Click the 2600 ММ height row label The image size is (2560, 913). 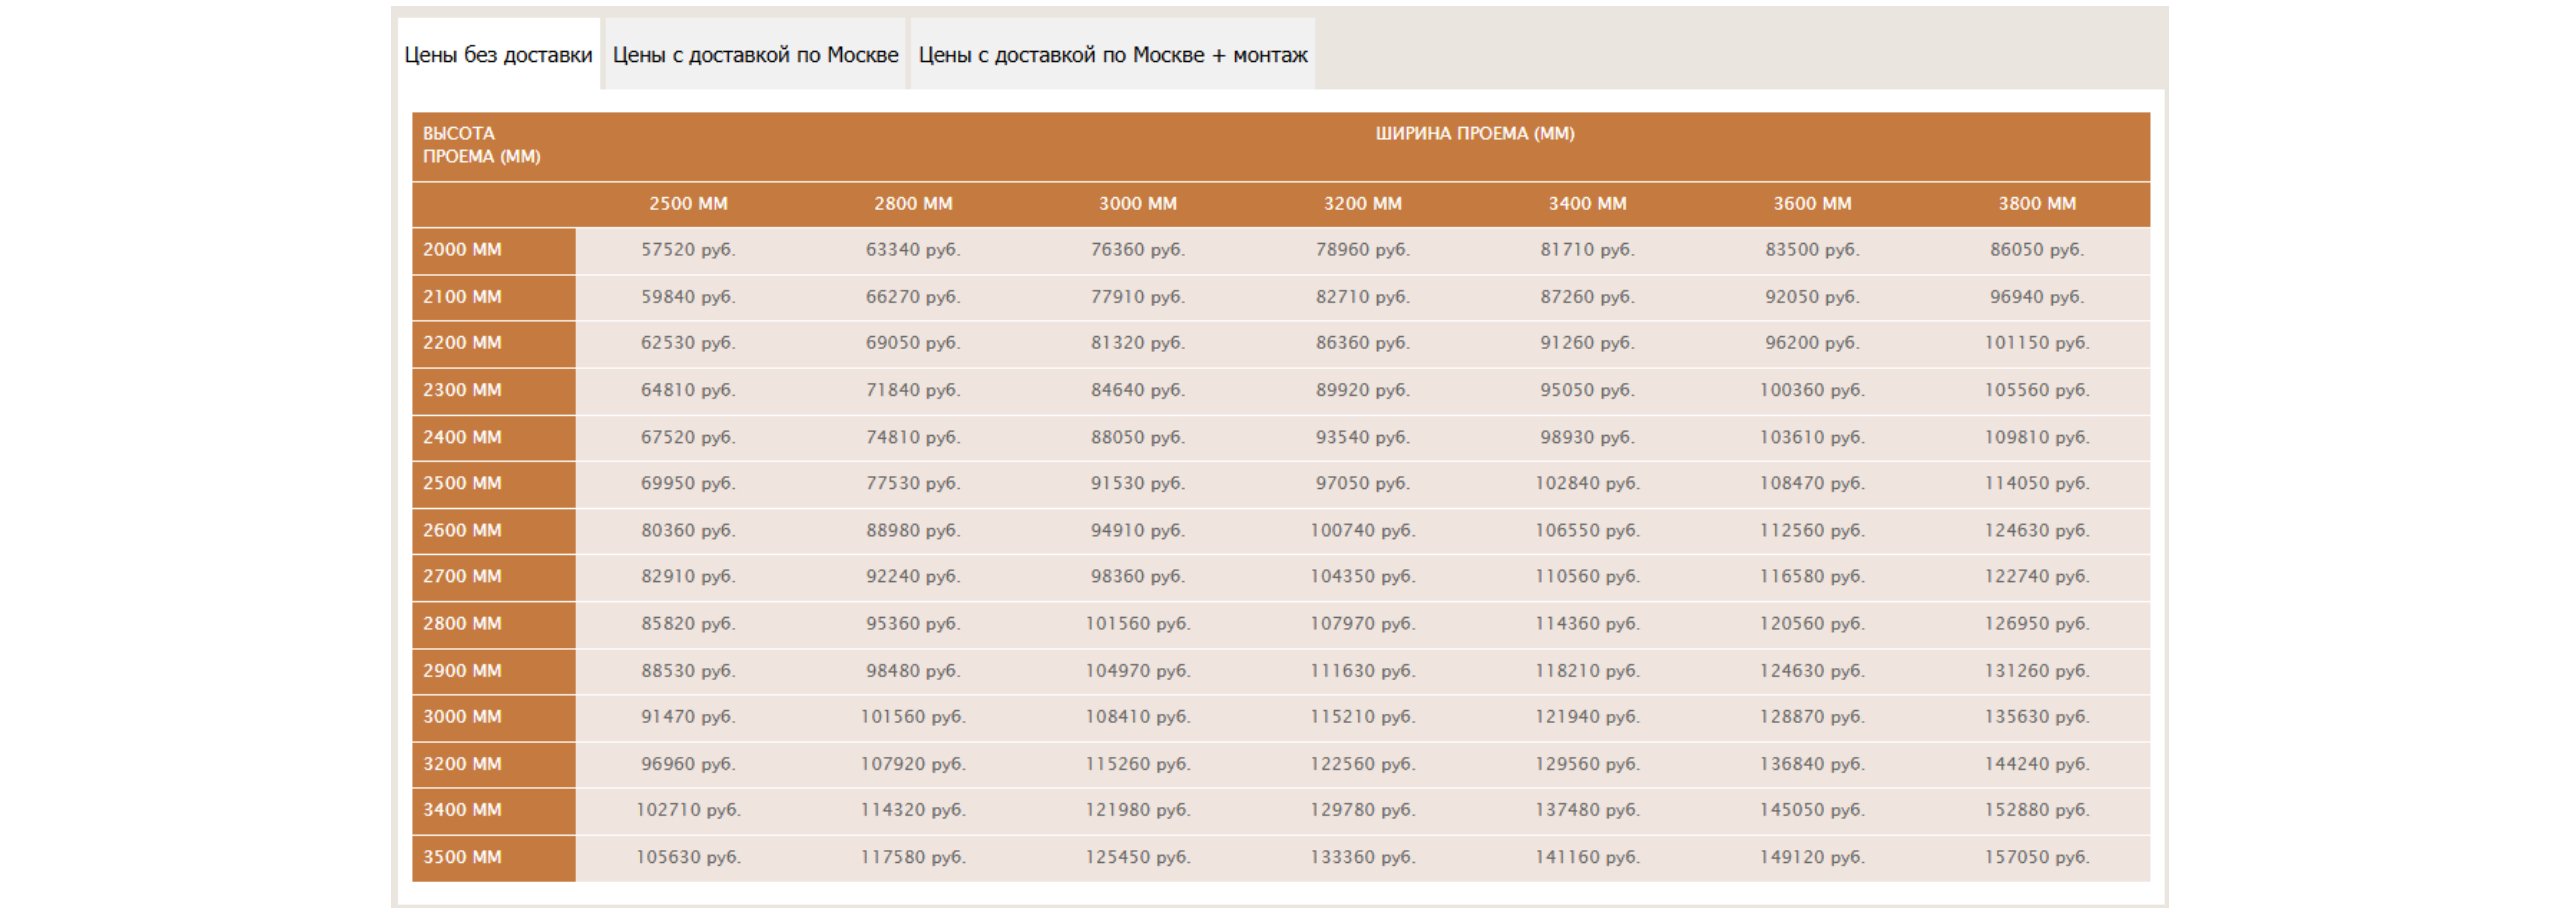point(494,530)
